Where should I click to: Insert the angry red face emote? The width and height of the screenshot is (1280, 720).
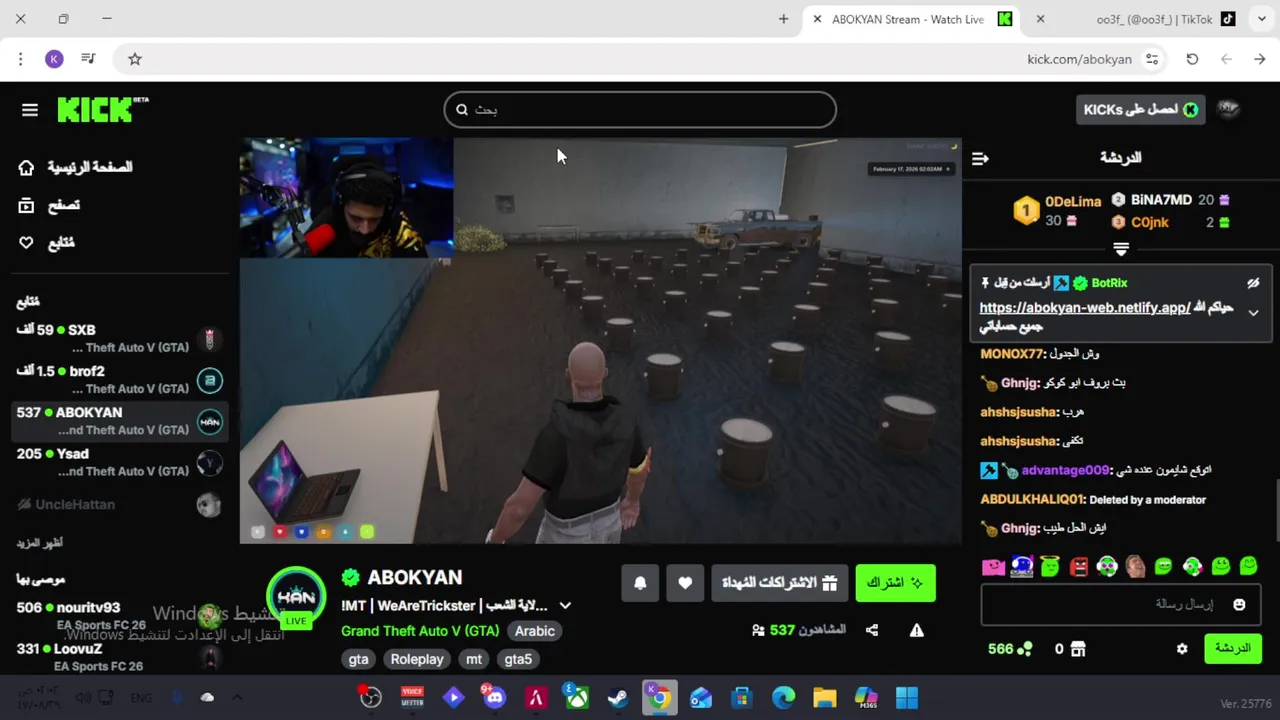pos(1078,567)
